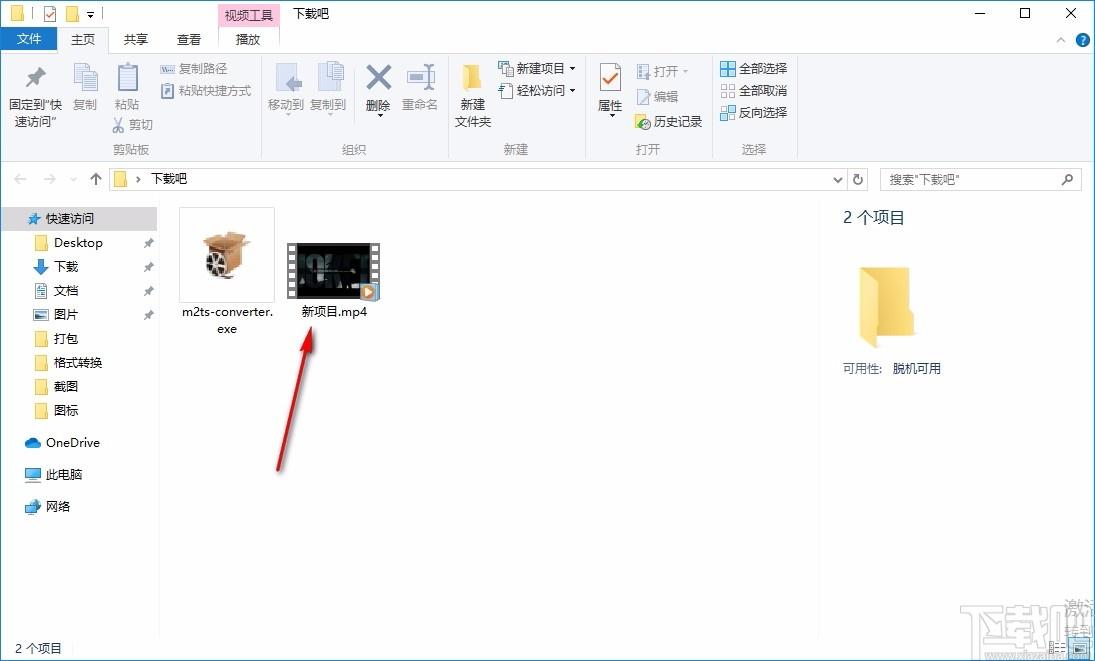
Task: Click the address bar path 下载吧
Action: (169, 179)
